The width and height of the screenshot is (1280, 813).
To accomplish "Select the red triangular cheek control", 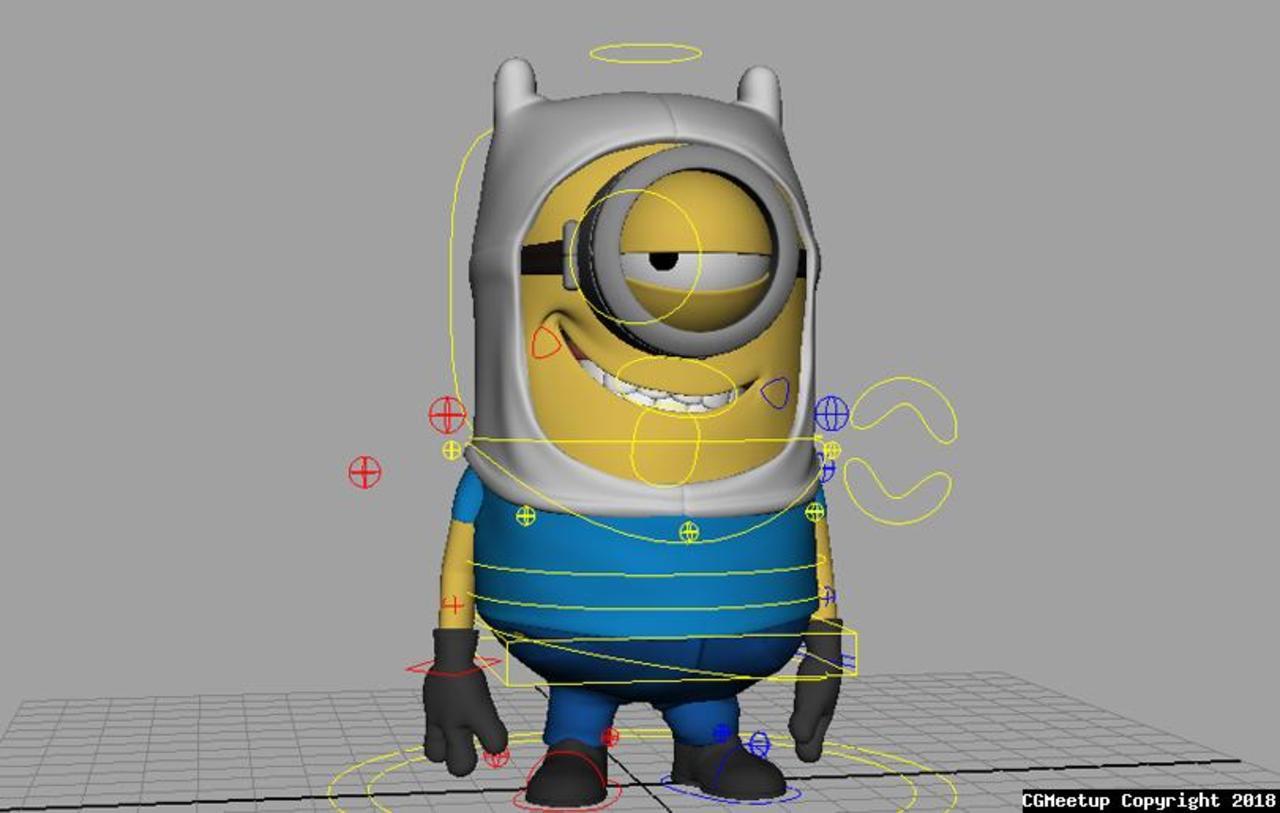I will point(545,343).
